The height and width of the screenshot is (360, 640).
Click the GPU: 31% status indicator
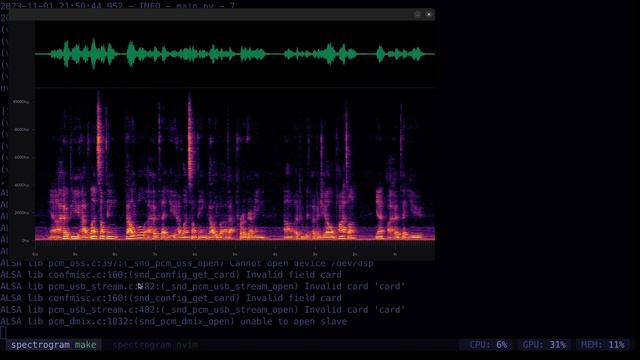[544, 345]
